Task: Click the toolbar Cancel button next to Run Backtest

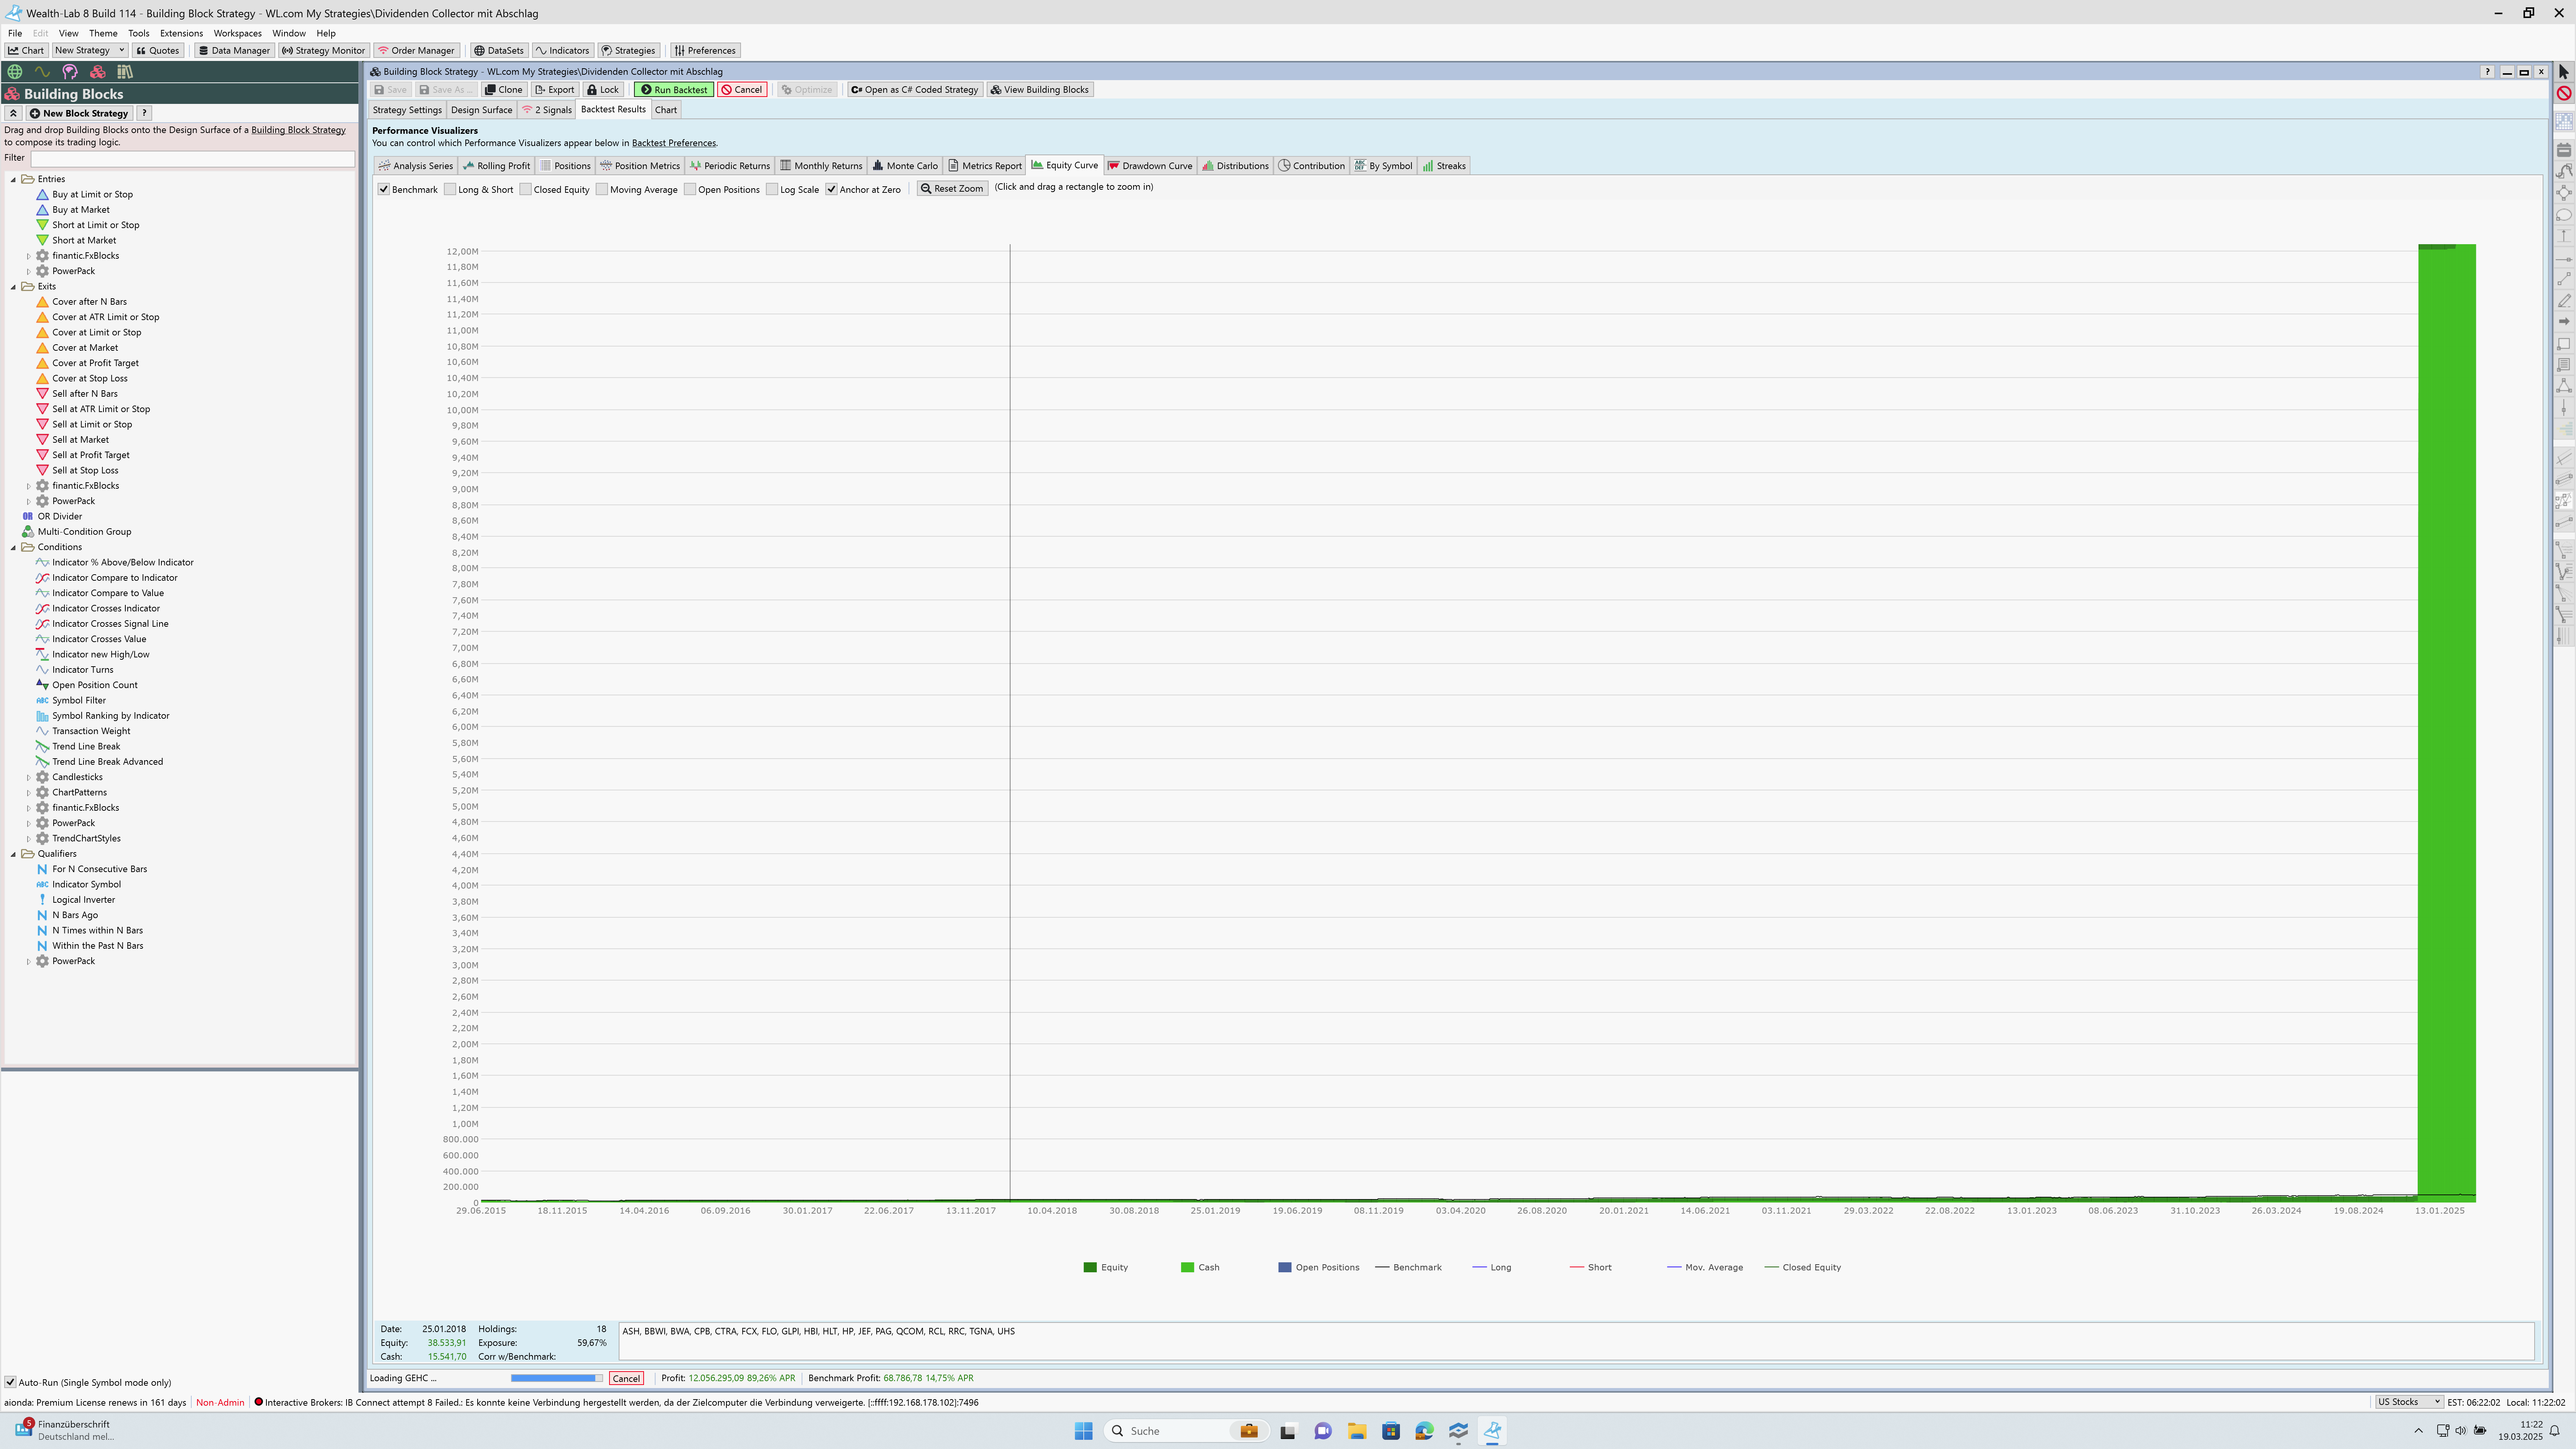Action: [742, 90]
